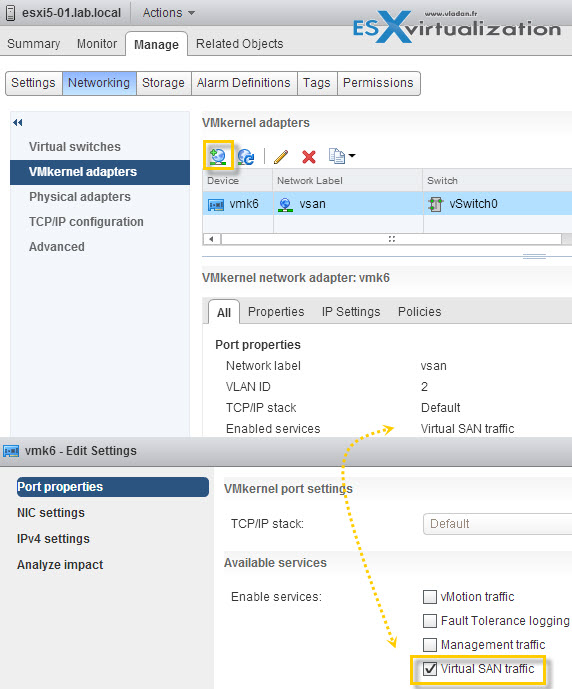Click the panel splitter handle below the table
This screenshot has height=689, width=572.
534,256
